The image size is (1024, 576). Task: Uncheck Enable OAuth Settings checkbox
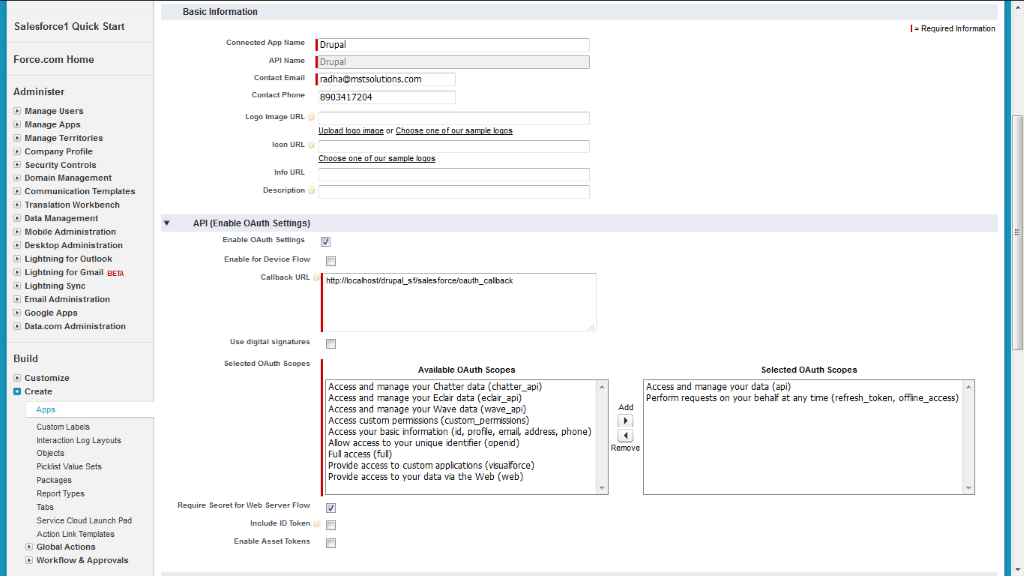[x=325, y=242]
